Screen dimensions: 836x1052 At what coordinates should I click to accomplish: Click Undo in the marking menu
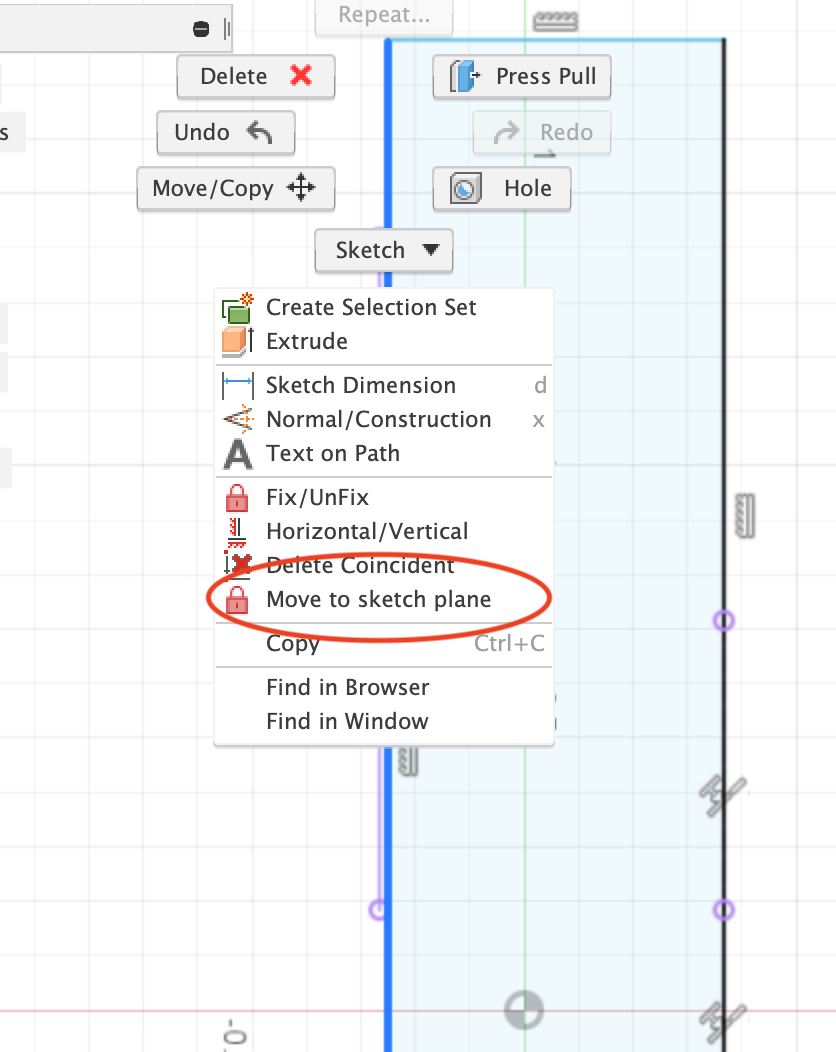[x=225, y=132]
